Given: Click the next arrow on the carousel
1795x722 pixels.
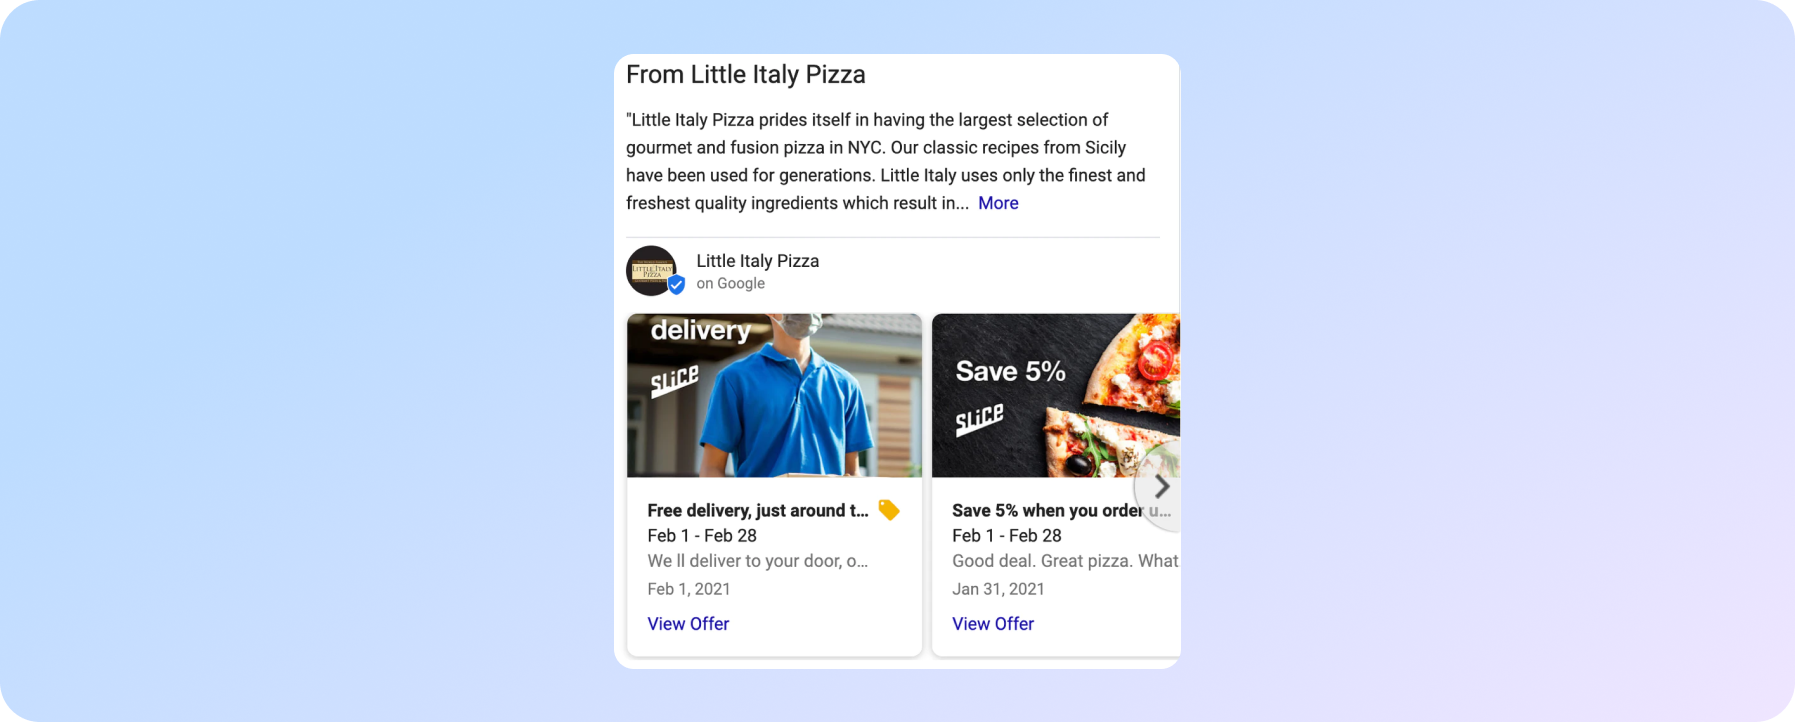Looking at the screenshot, I should point(1160,487).
